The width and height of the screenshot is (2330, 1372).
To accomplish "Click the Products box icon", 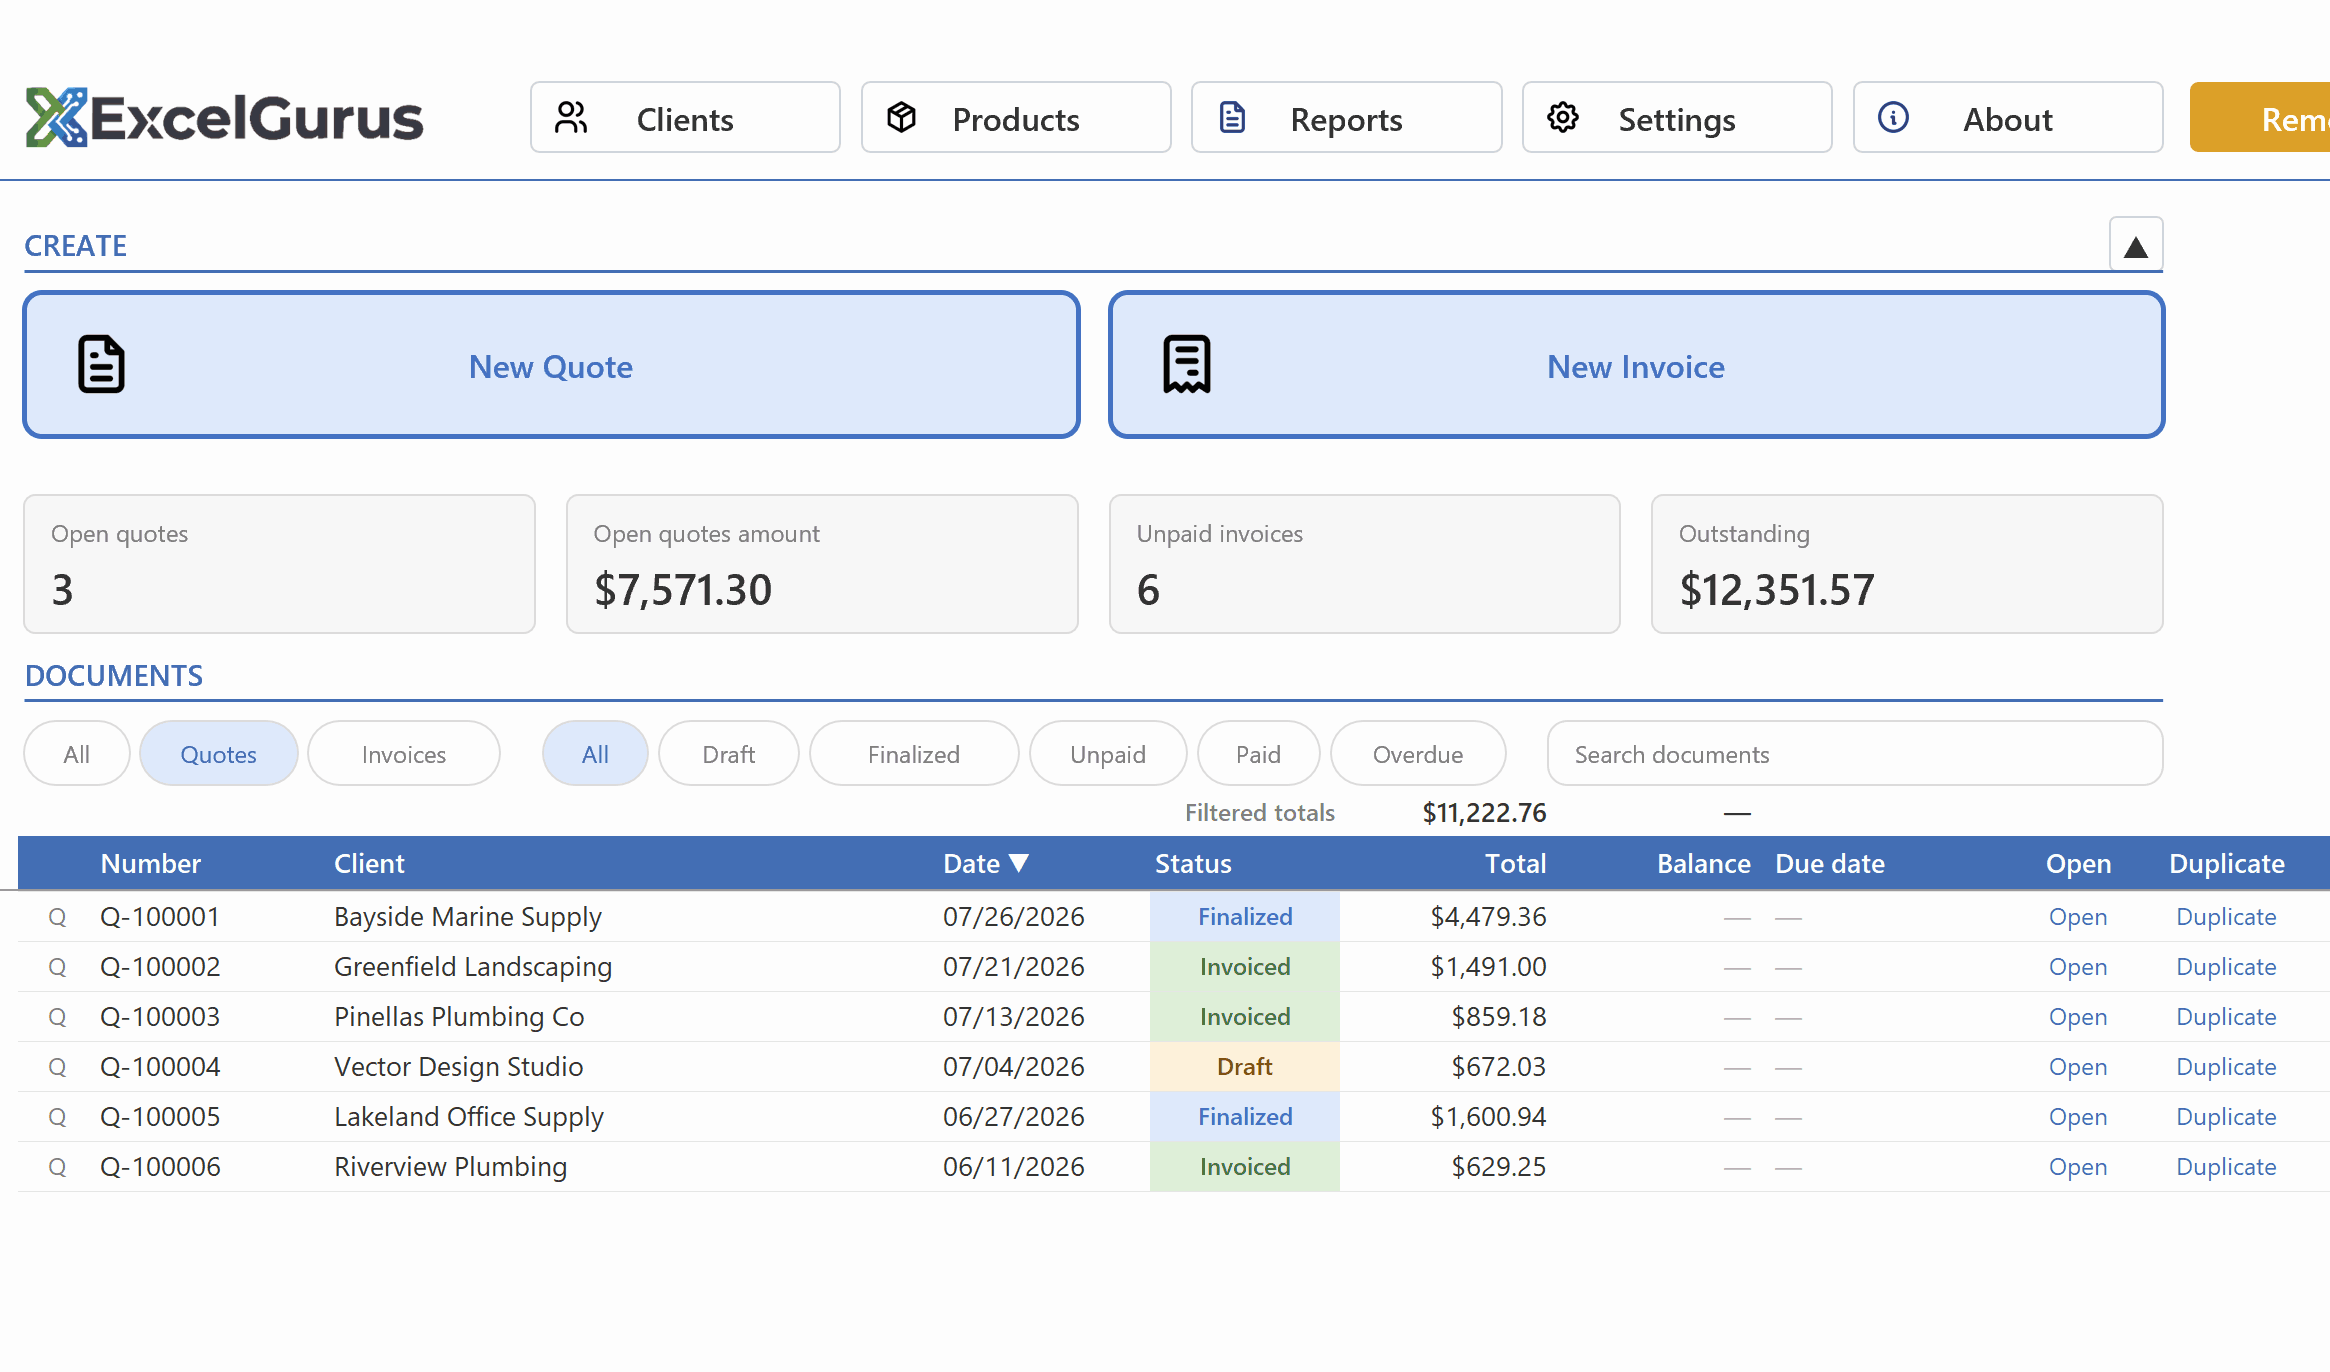I will [902, 118].
